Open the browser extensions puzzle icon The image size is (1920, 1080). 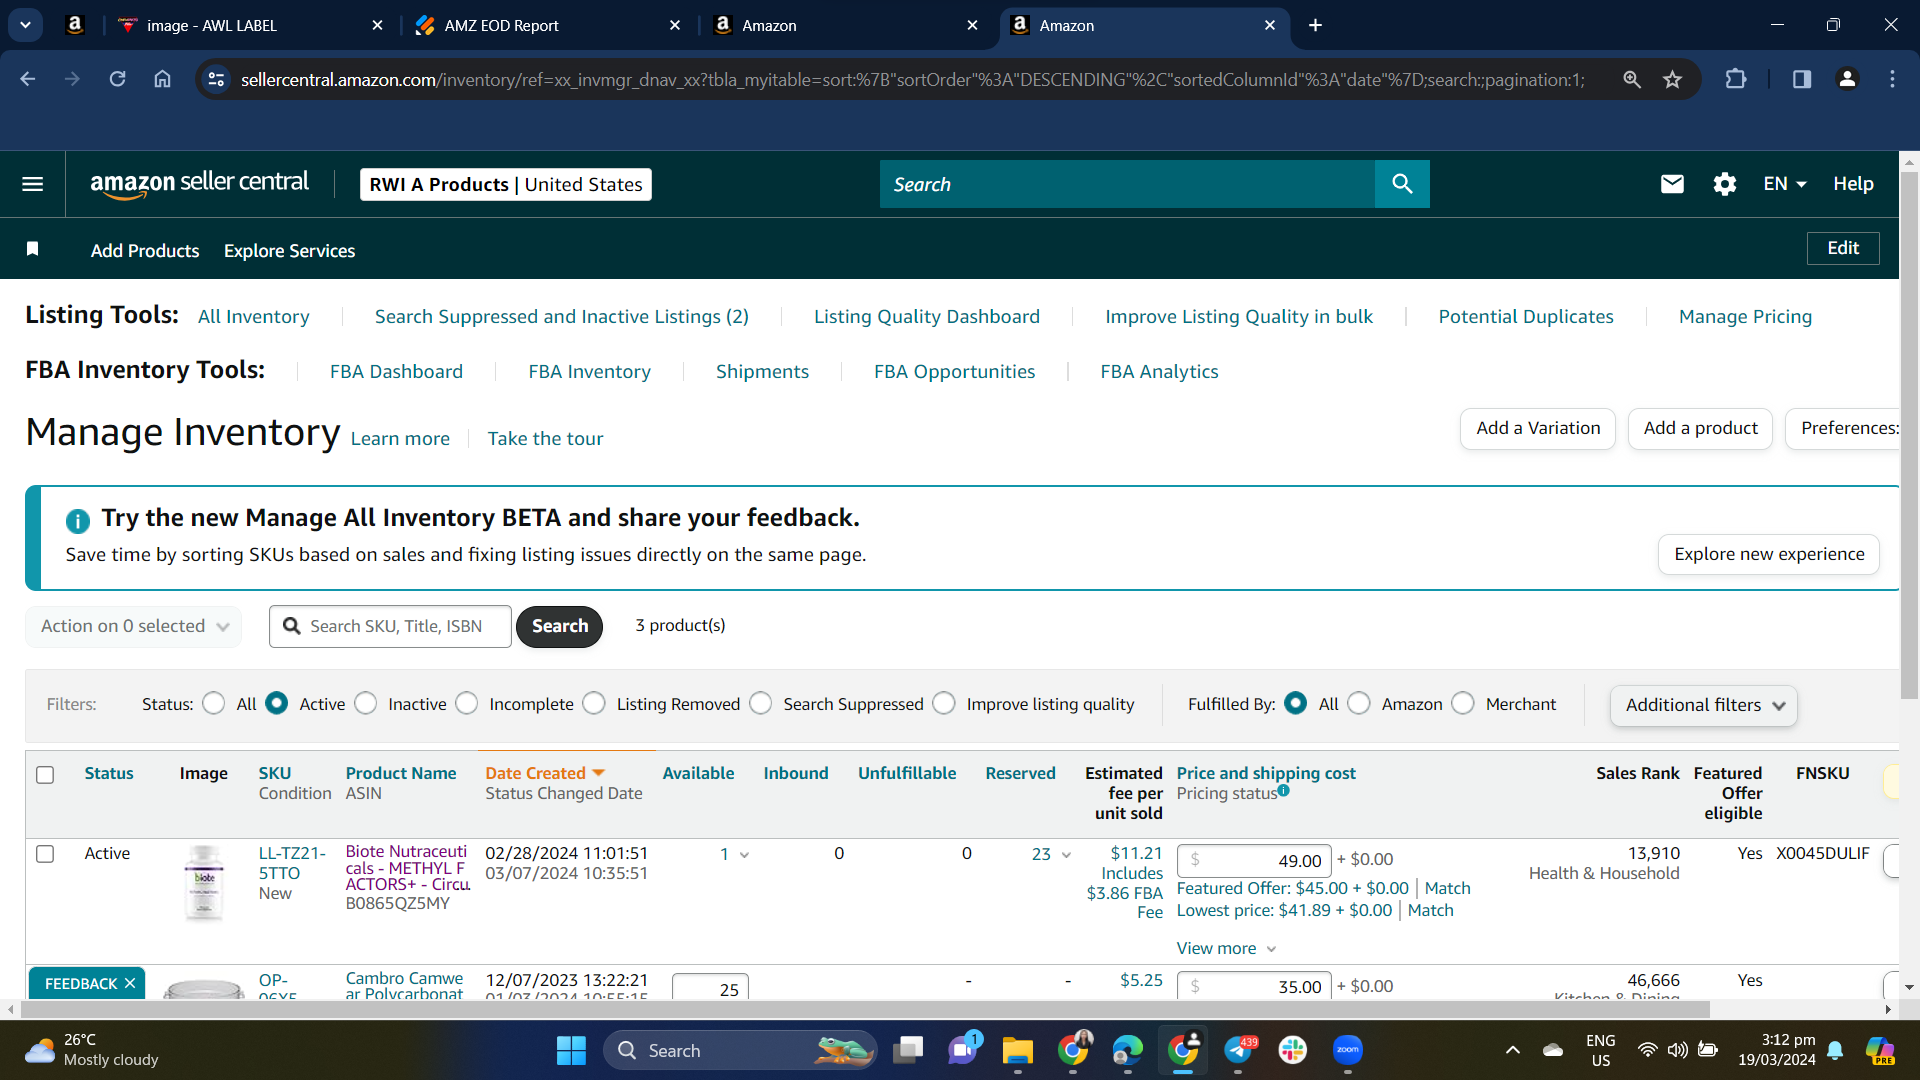click(1736, 79)
